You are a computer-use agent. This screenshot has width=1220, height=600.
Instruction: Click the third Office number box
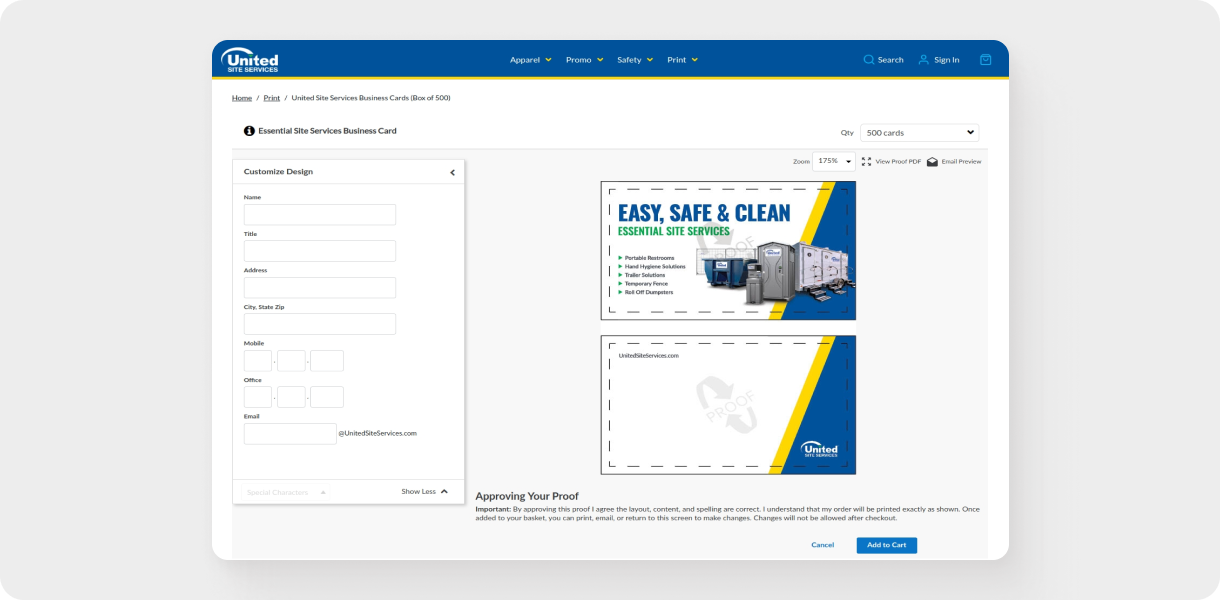pyautogui.click(x=327, y=397)
